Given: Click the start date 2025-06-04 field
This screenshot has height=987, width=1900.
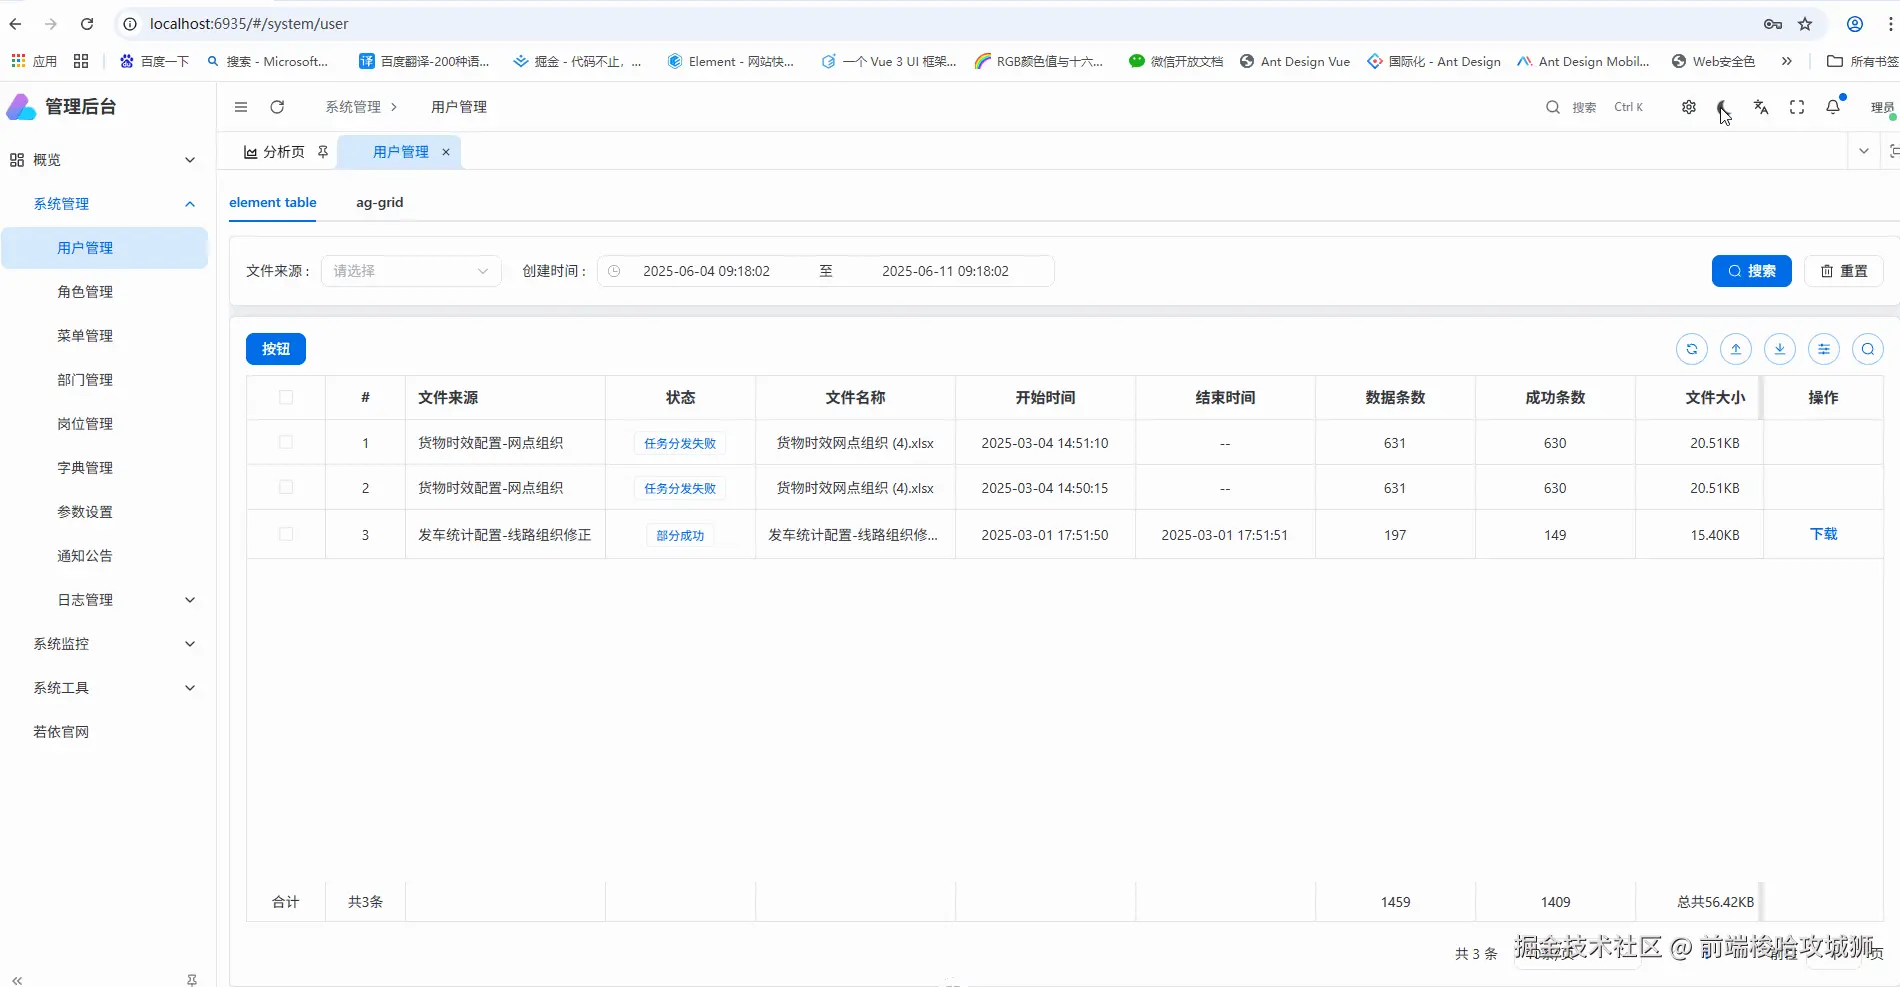Looking at the screenshot, I should pyautogui.click(x=706, y=271).
